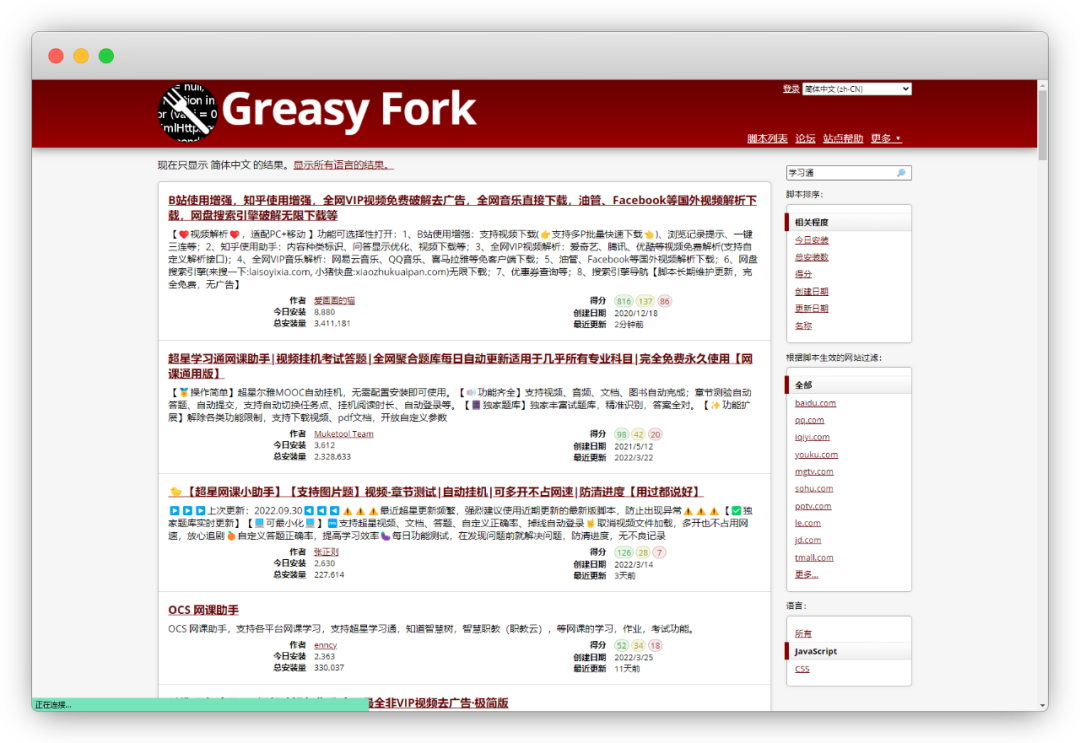Filter scripts by iqiyi.com
This screenshot has width=1080, height=743.
click(x=812, y=437)
